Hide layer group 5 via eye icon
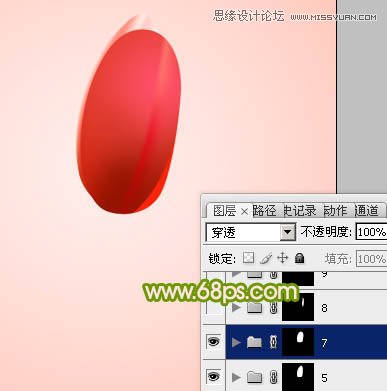The width and height of the screenshot is (387, 391). (x=214, y=376)
